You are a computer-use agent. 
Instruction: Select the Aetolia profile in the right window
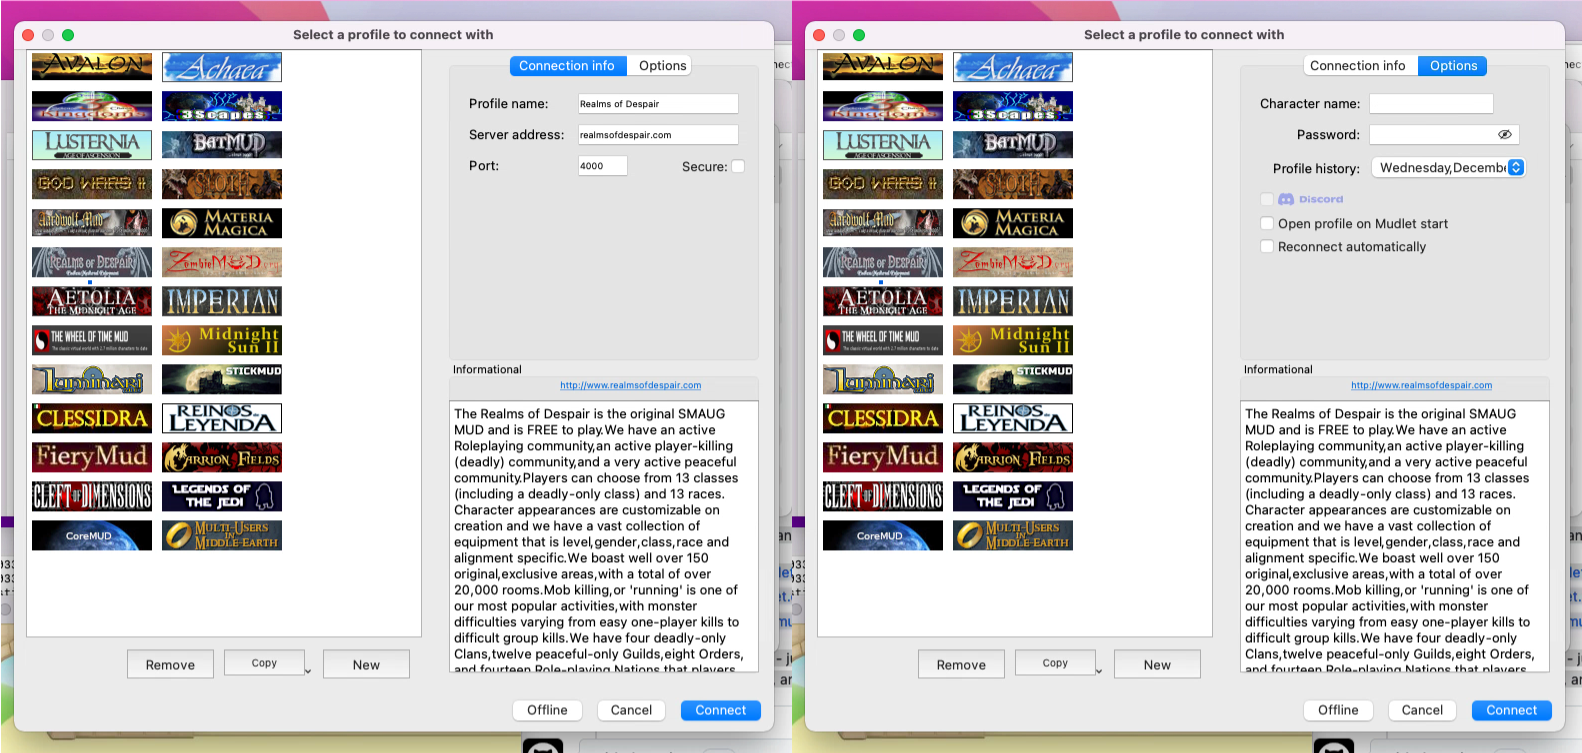883,301
